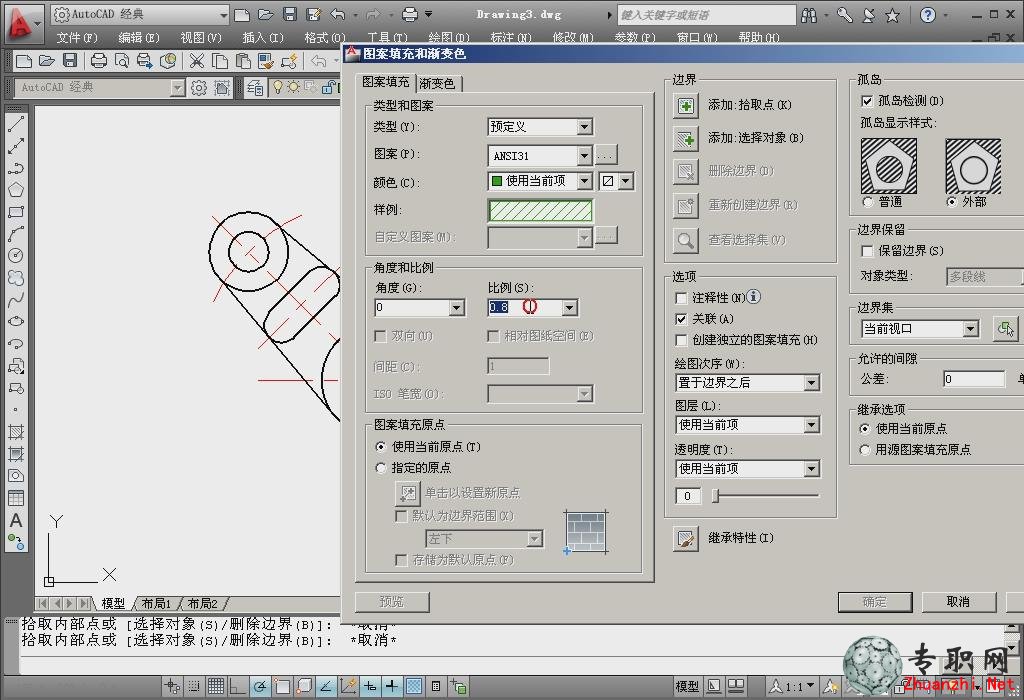
Task: Switch to the 渐变色 tab
Action: click(438, 84)
